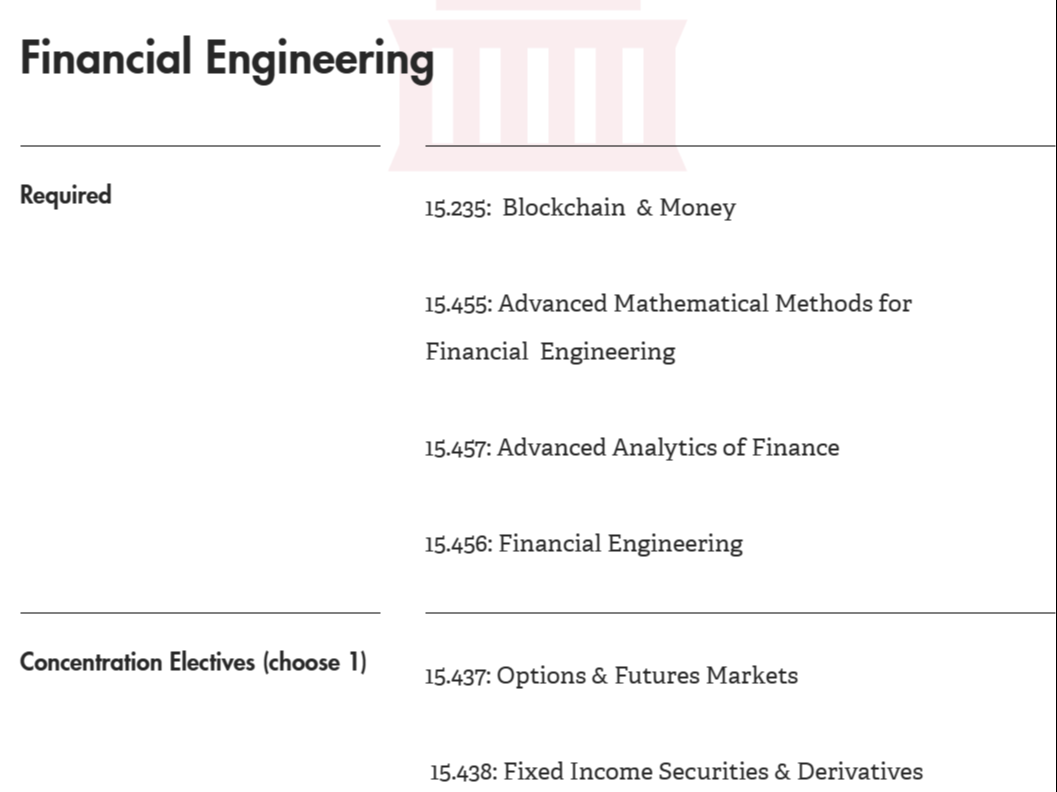Click the divider line above the Blockchain course

(x=740, y=146)
